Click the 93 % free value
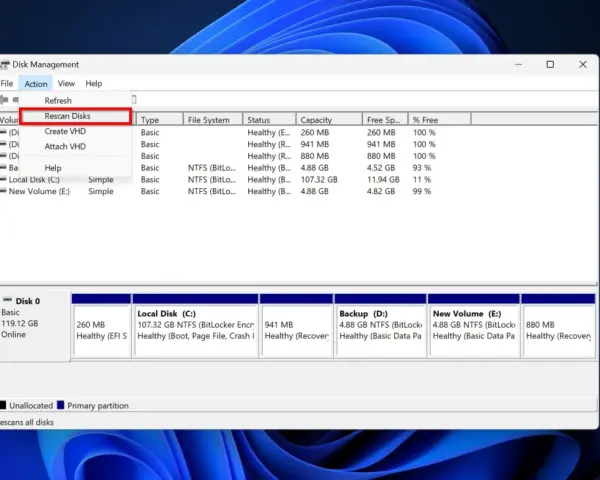Image resolution: width=600 pixels, height=480 pixels. [x=422, y=168]
